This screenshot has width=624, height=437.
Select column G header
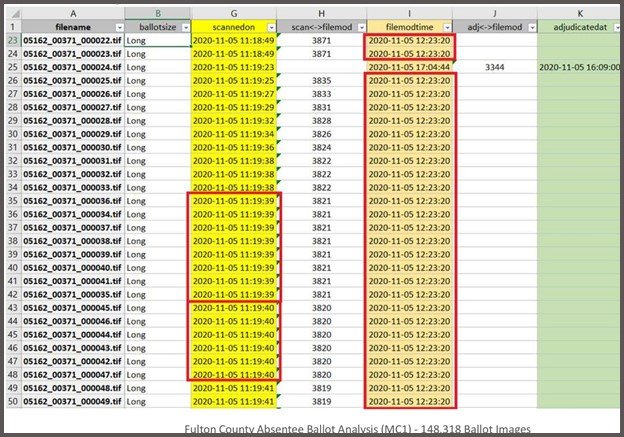[x=236, y=9]
